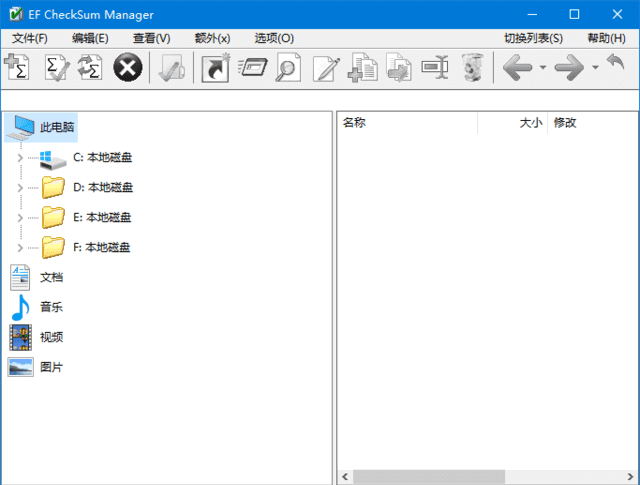Screen dimensions: 640x485
Task: Open the forward history dropdown arrow
Action: [596, 67]
